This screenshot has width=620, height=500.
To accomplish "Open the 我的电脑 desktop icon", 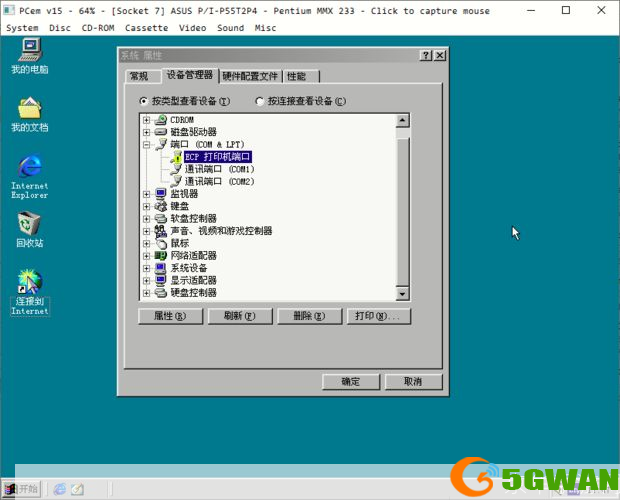I will click(30, 56).
